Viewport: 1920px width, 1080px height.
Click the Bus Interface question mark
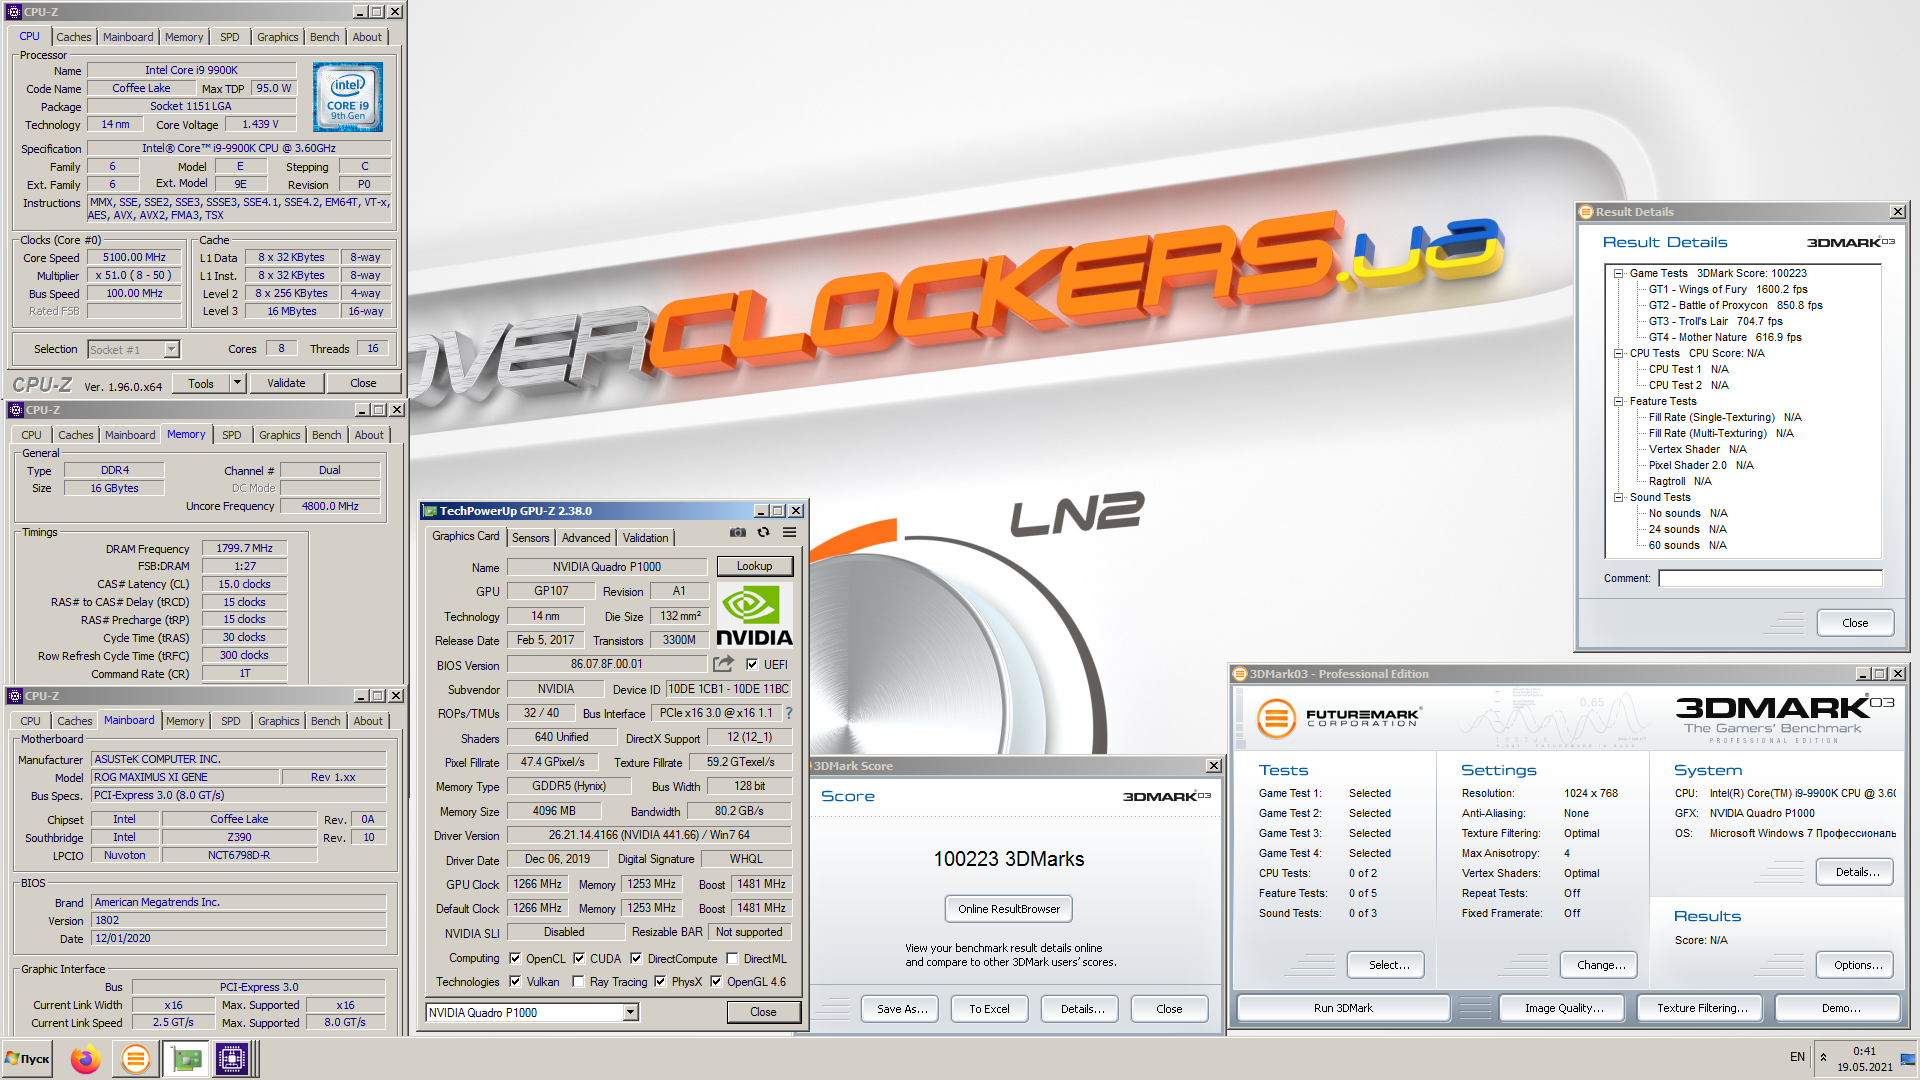tap(789, 713)
